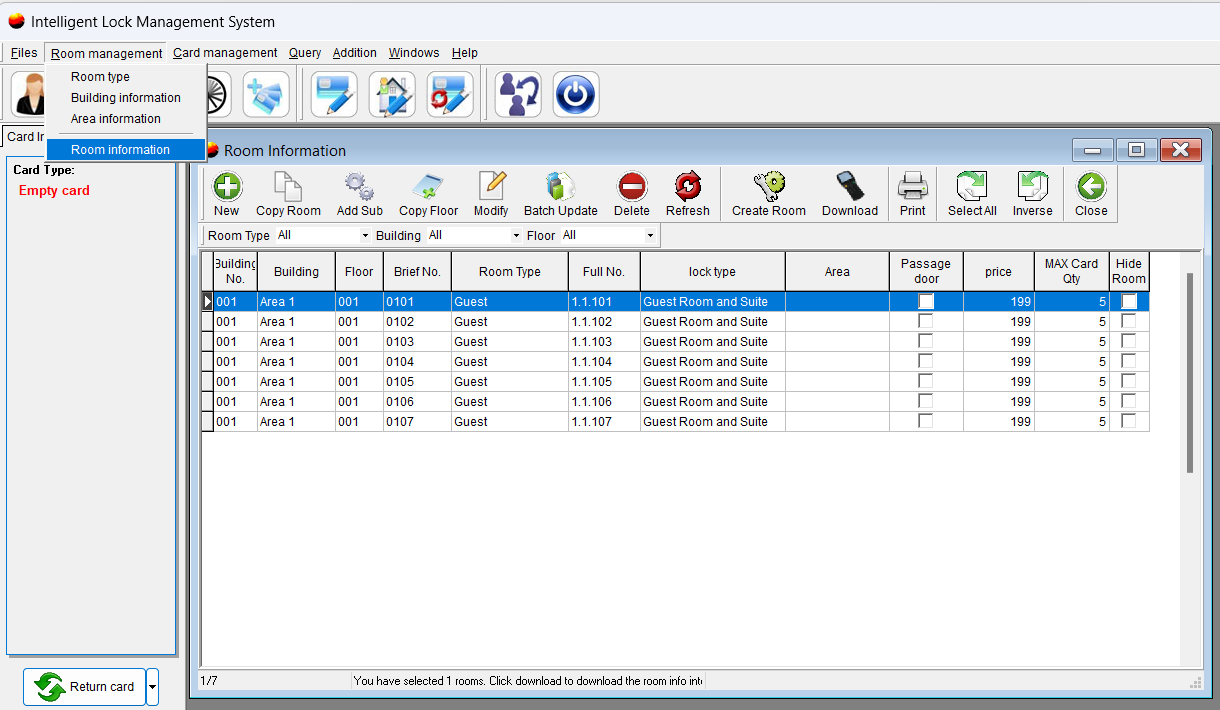Toggle Passage door checkbox for room 0106

pos(926,402)
